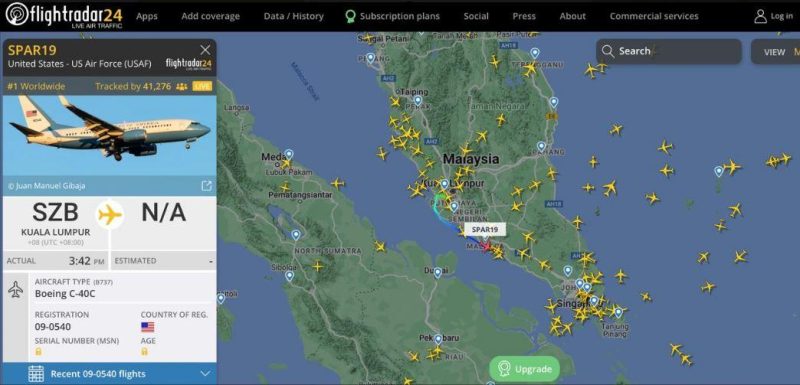This screenshot has width=800, height=385.
Task: Open aircraft photo external link icon
Action: 206,186
